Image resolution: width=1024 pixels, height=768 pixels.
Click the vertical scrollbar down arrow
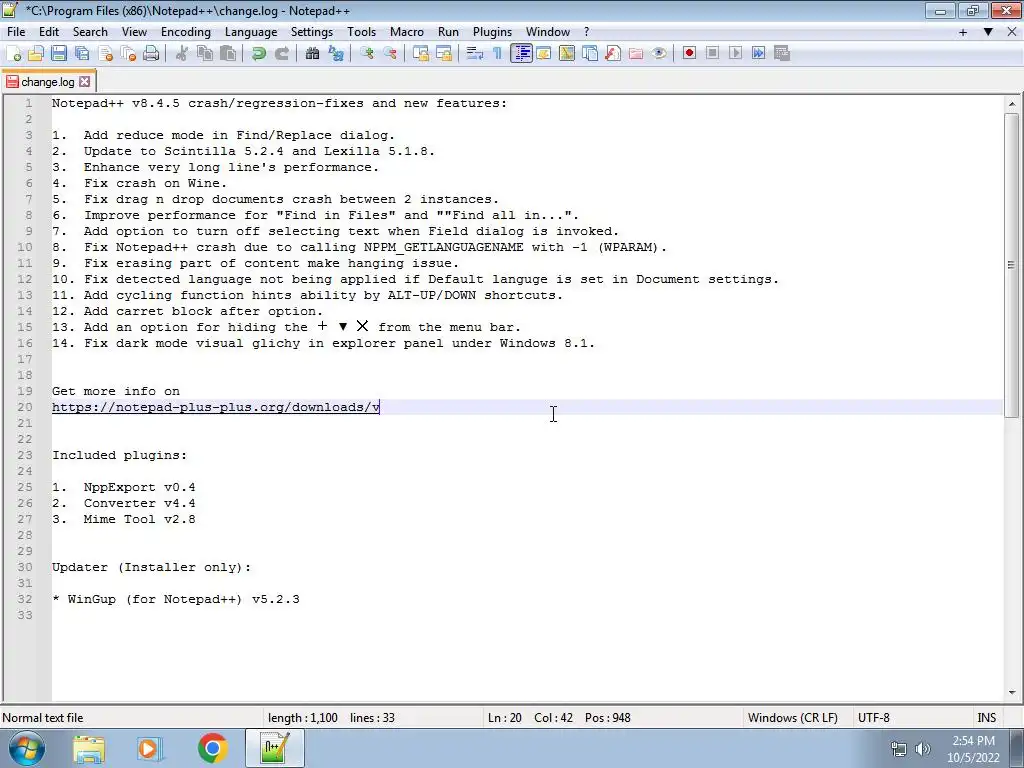click(x=1012, y=692)
